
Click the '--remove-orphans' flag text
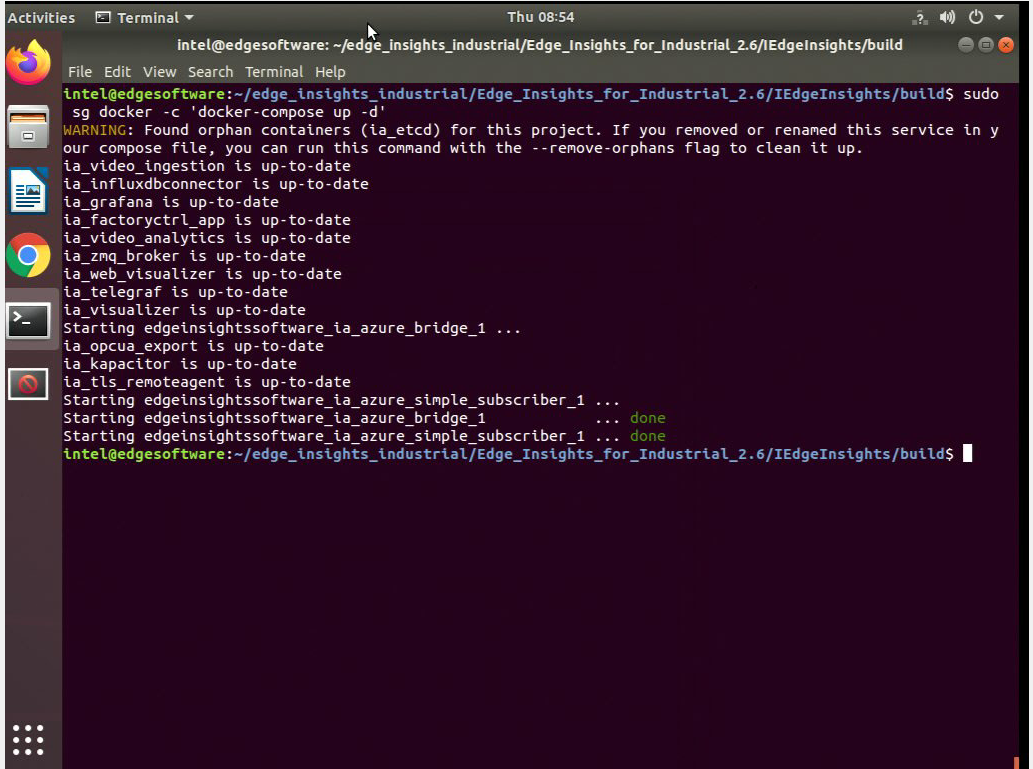pyautogui.click(x=603, y=148)
